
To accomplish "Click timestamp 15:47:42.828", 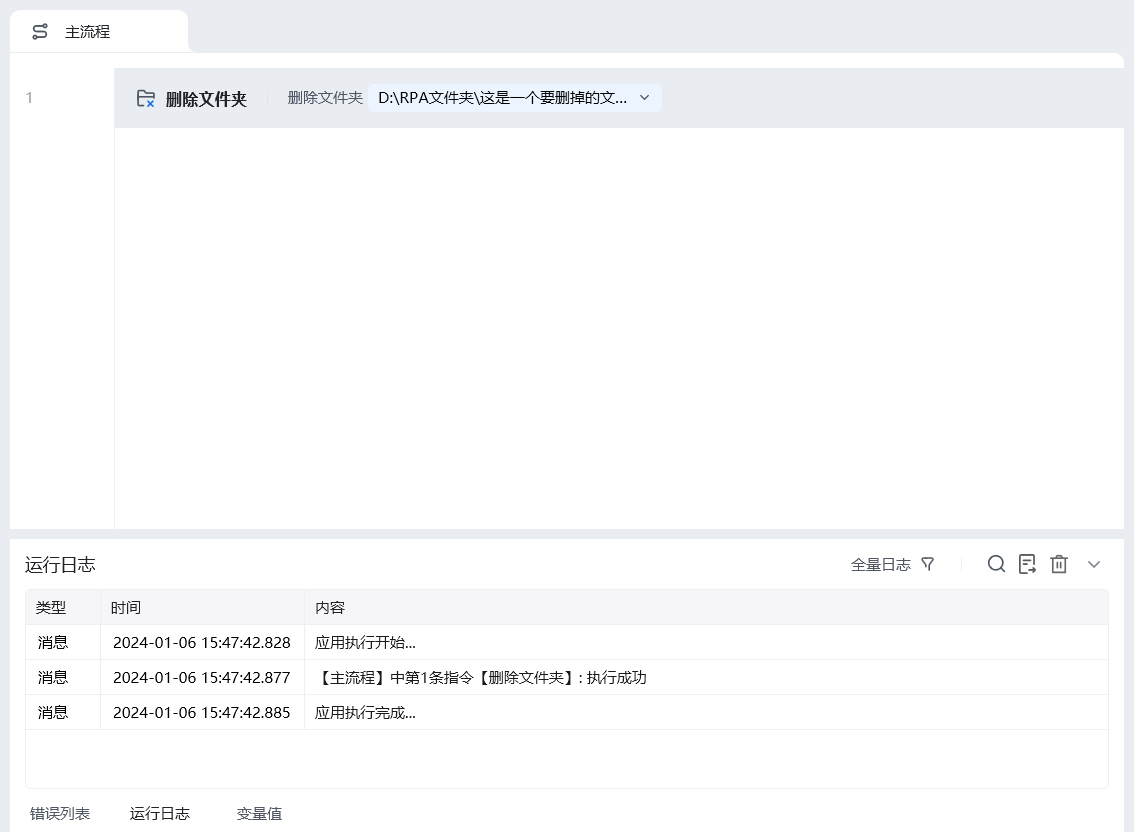I will [x=201, y=643].
